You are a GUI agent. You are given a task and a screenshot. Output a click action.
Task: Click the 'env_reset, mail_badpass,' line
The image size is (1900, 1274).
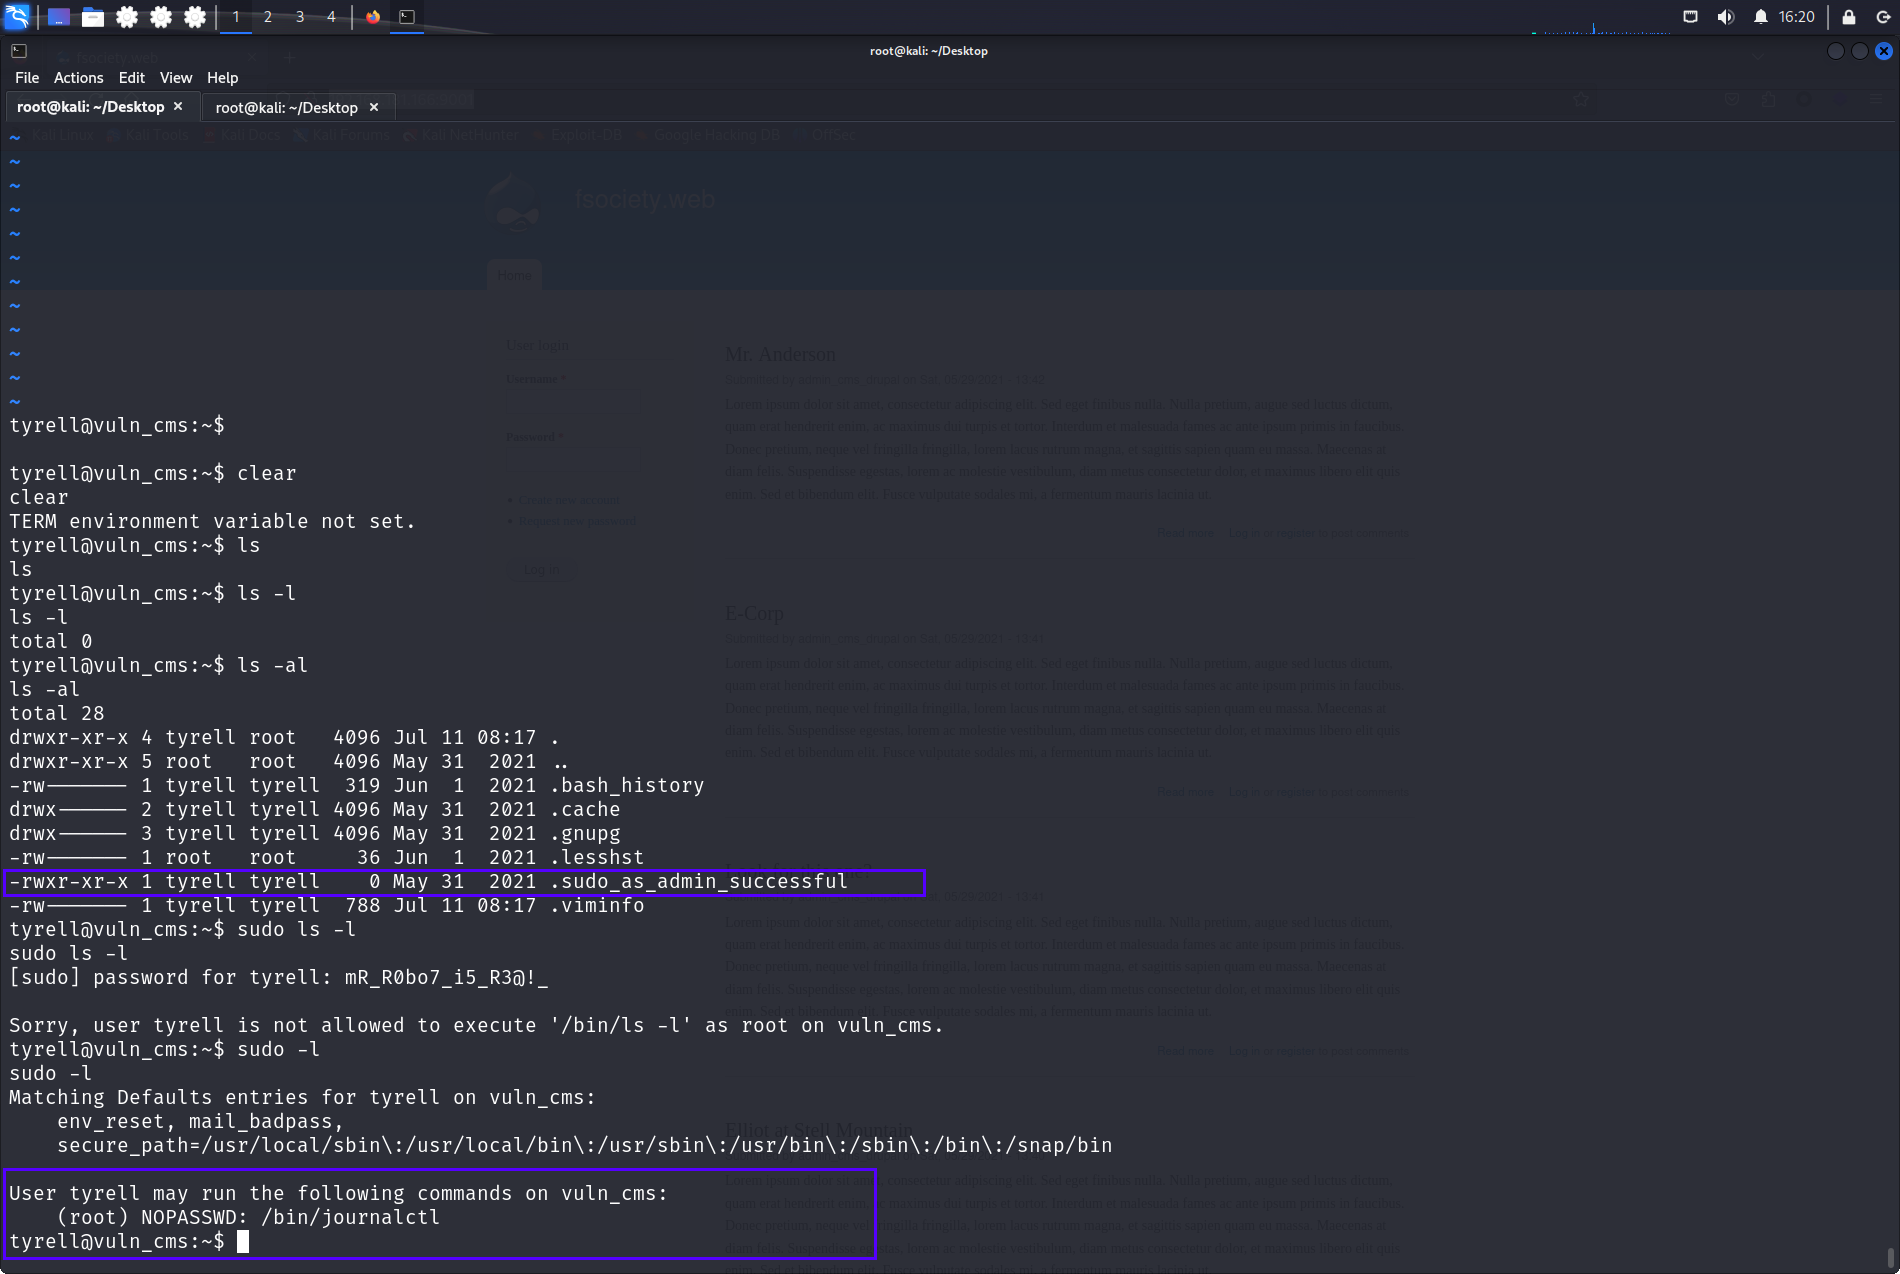pyautogui.click(x=200, y=1122)
